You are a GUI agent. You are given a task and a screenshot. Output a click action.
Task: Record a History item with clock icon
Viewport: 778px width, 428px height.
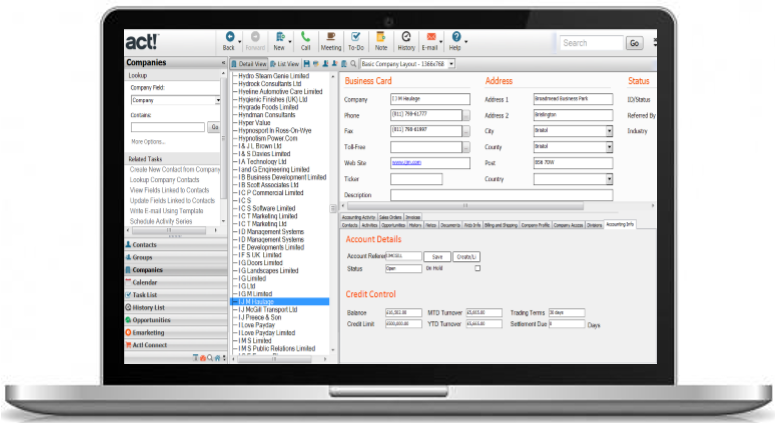[x=406, y=37]
